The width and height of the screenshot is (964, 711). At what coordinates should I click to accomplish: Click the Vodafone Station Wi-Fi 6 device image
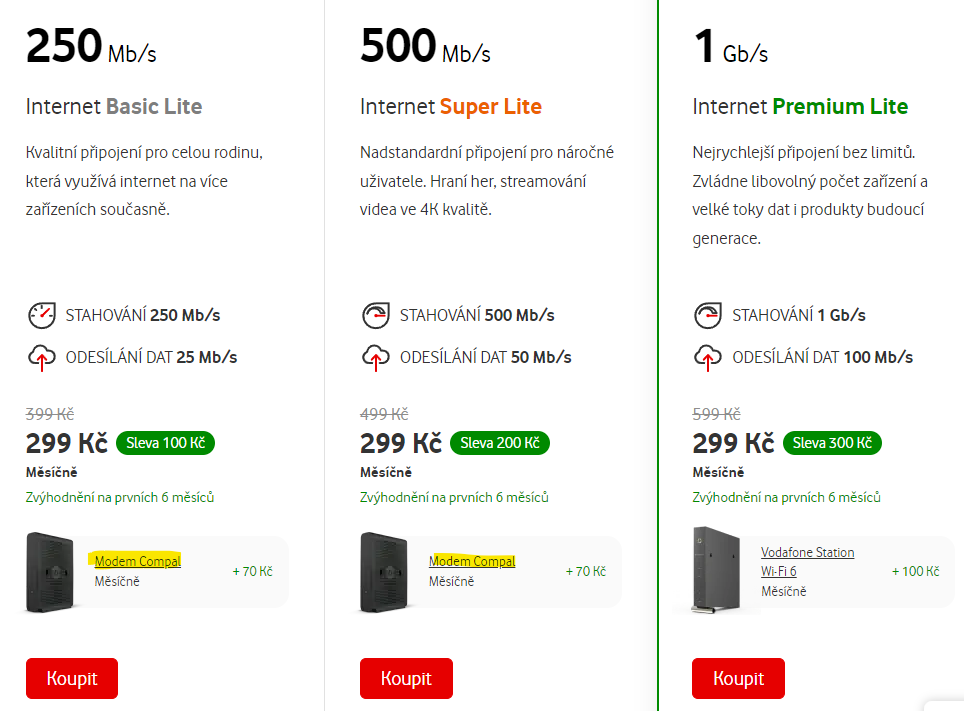click(x=716, y=570)
